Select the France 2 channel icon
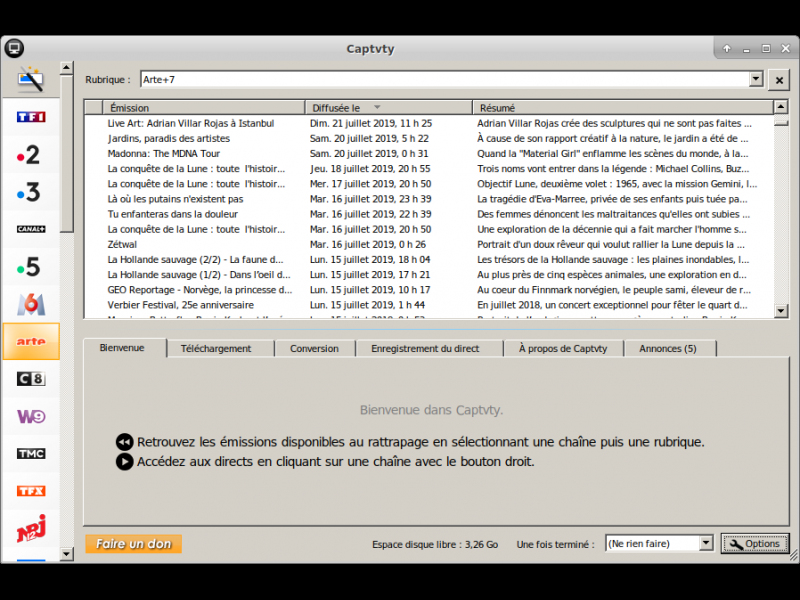 pos(31,154)
